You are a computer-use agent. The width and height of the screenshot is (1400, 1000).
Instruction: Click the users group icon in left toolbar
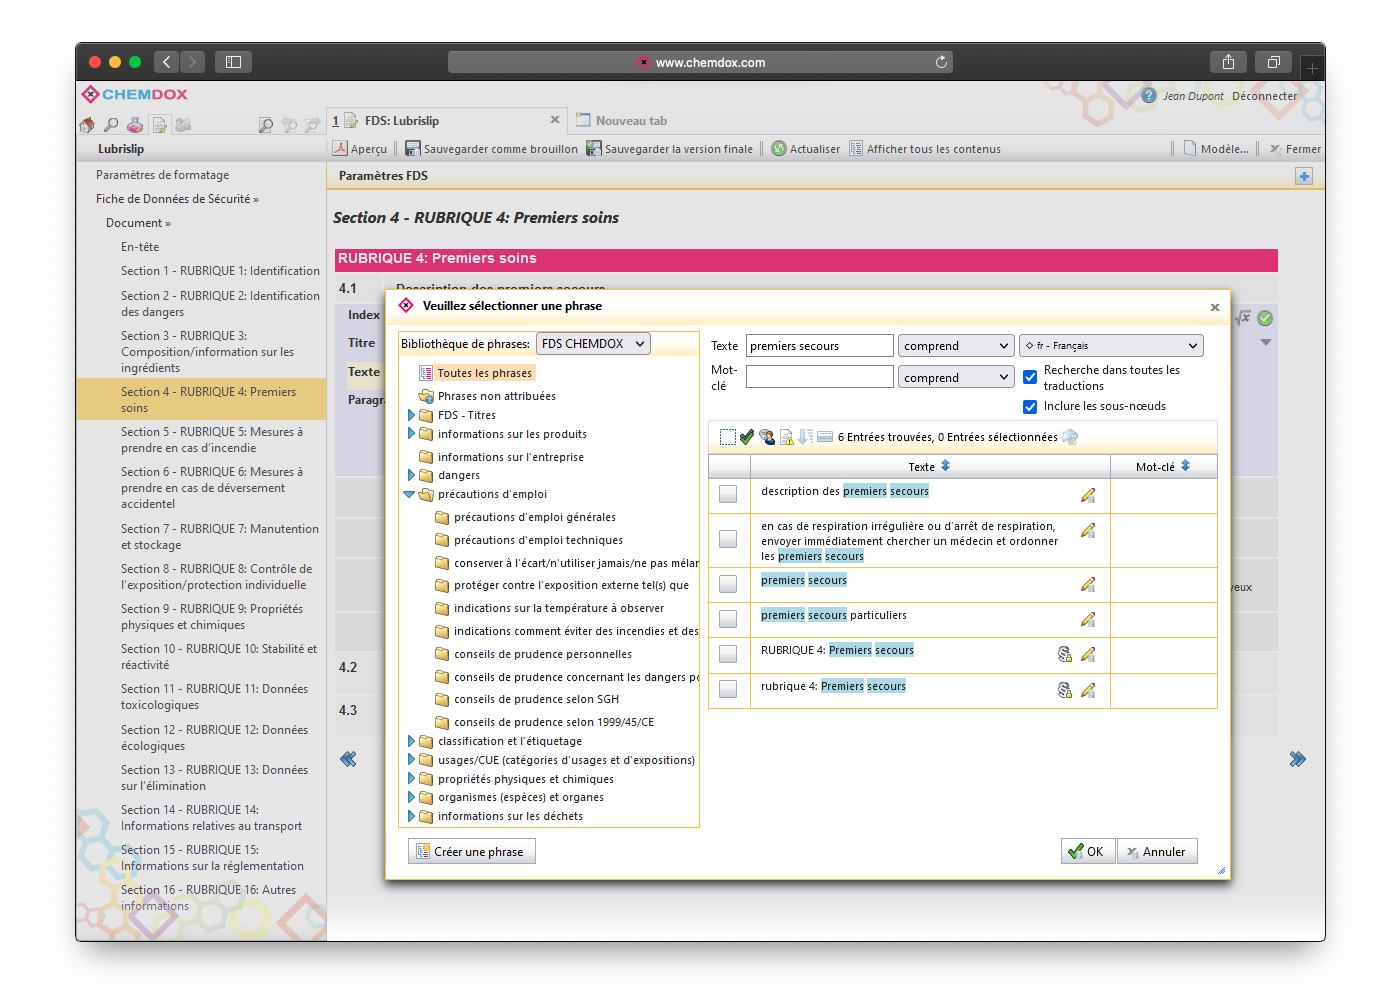point(183,125)
